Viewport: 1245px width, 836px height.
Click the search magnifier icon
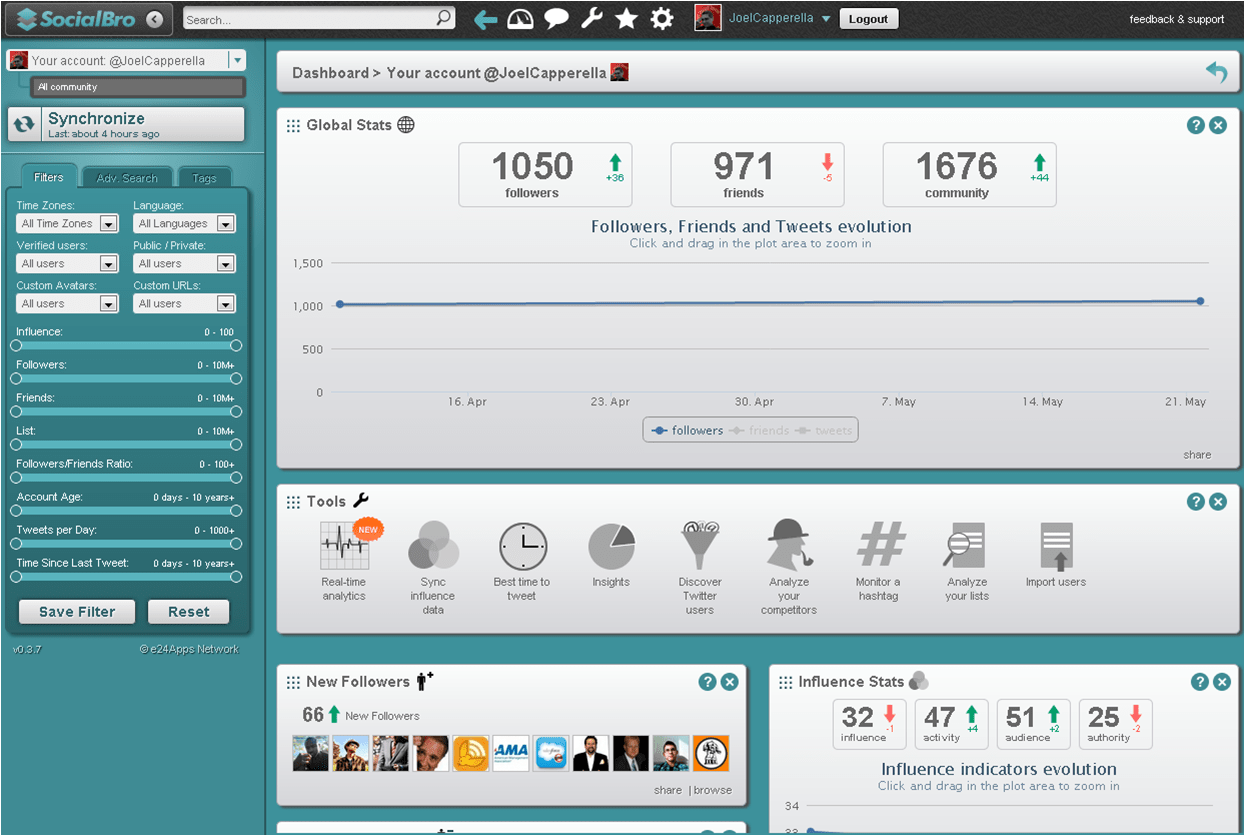tap(444, 18)
